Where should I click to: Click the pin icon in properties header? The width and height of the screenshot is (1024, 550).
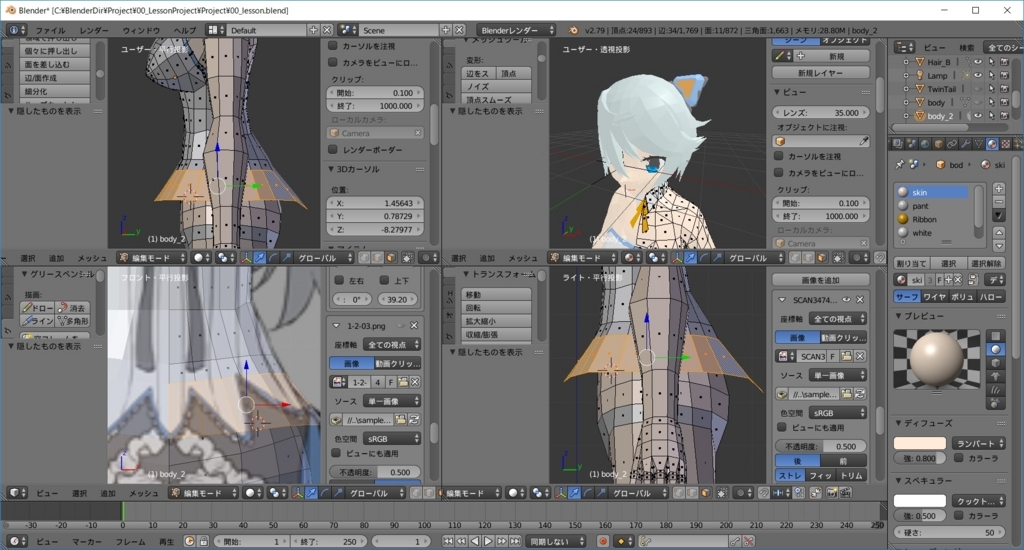[x=899, y=165]
